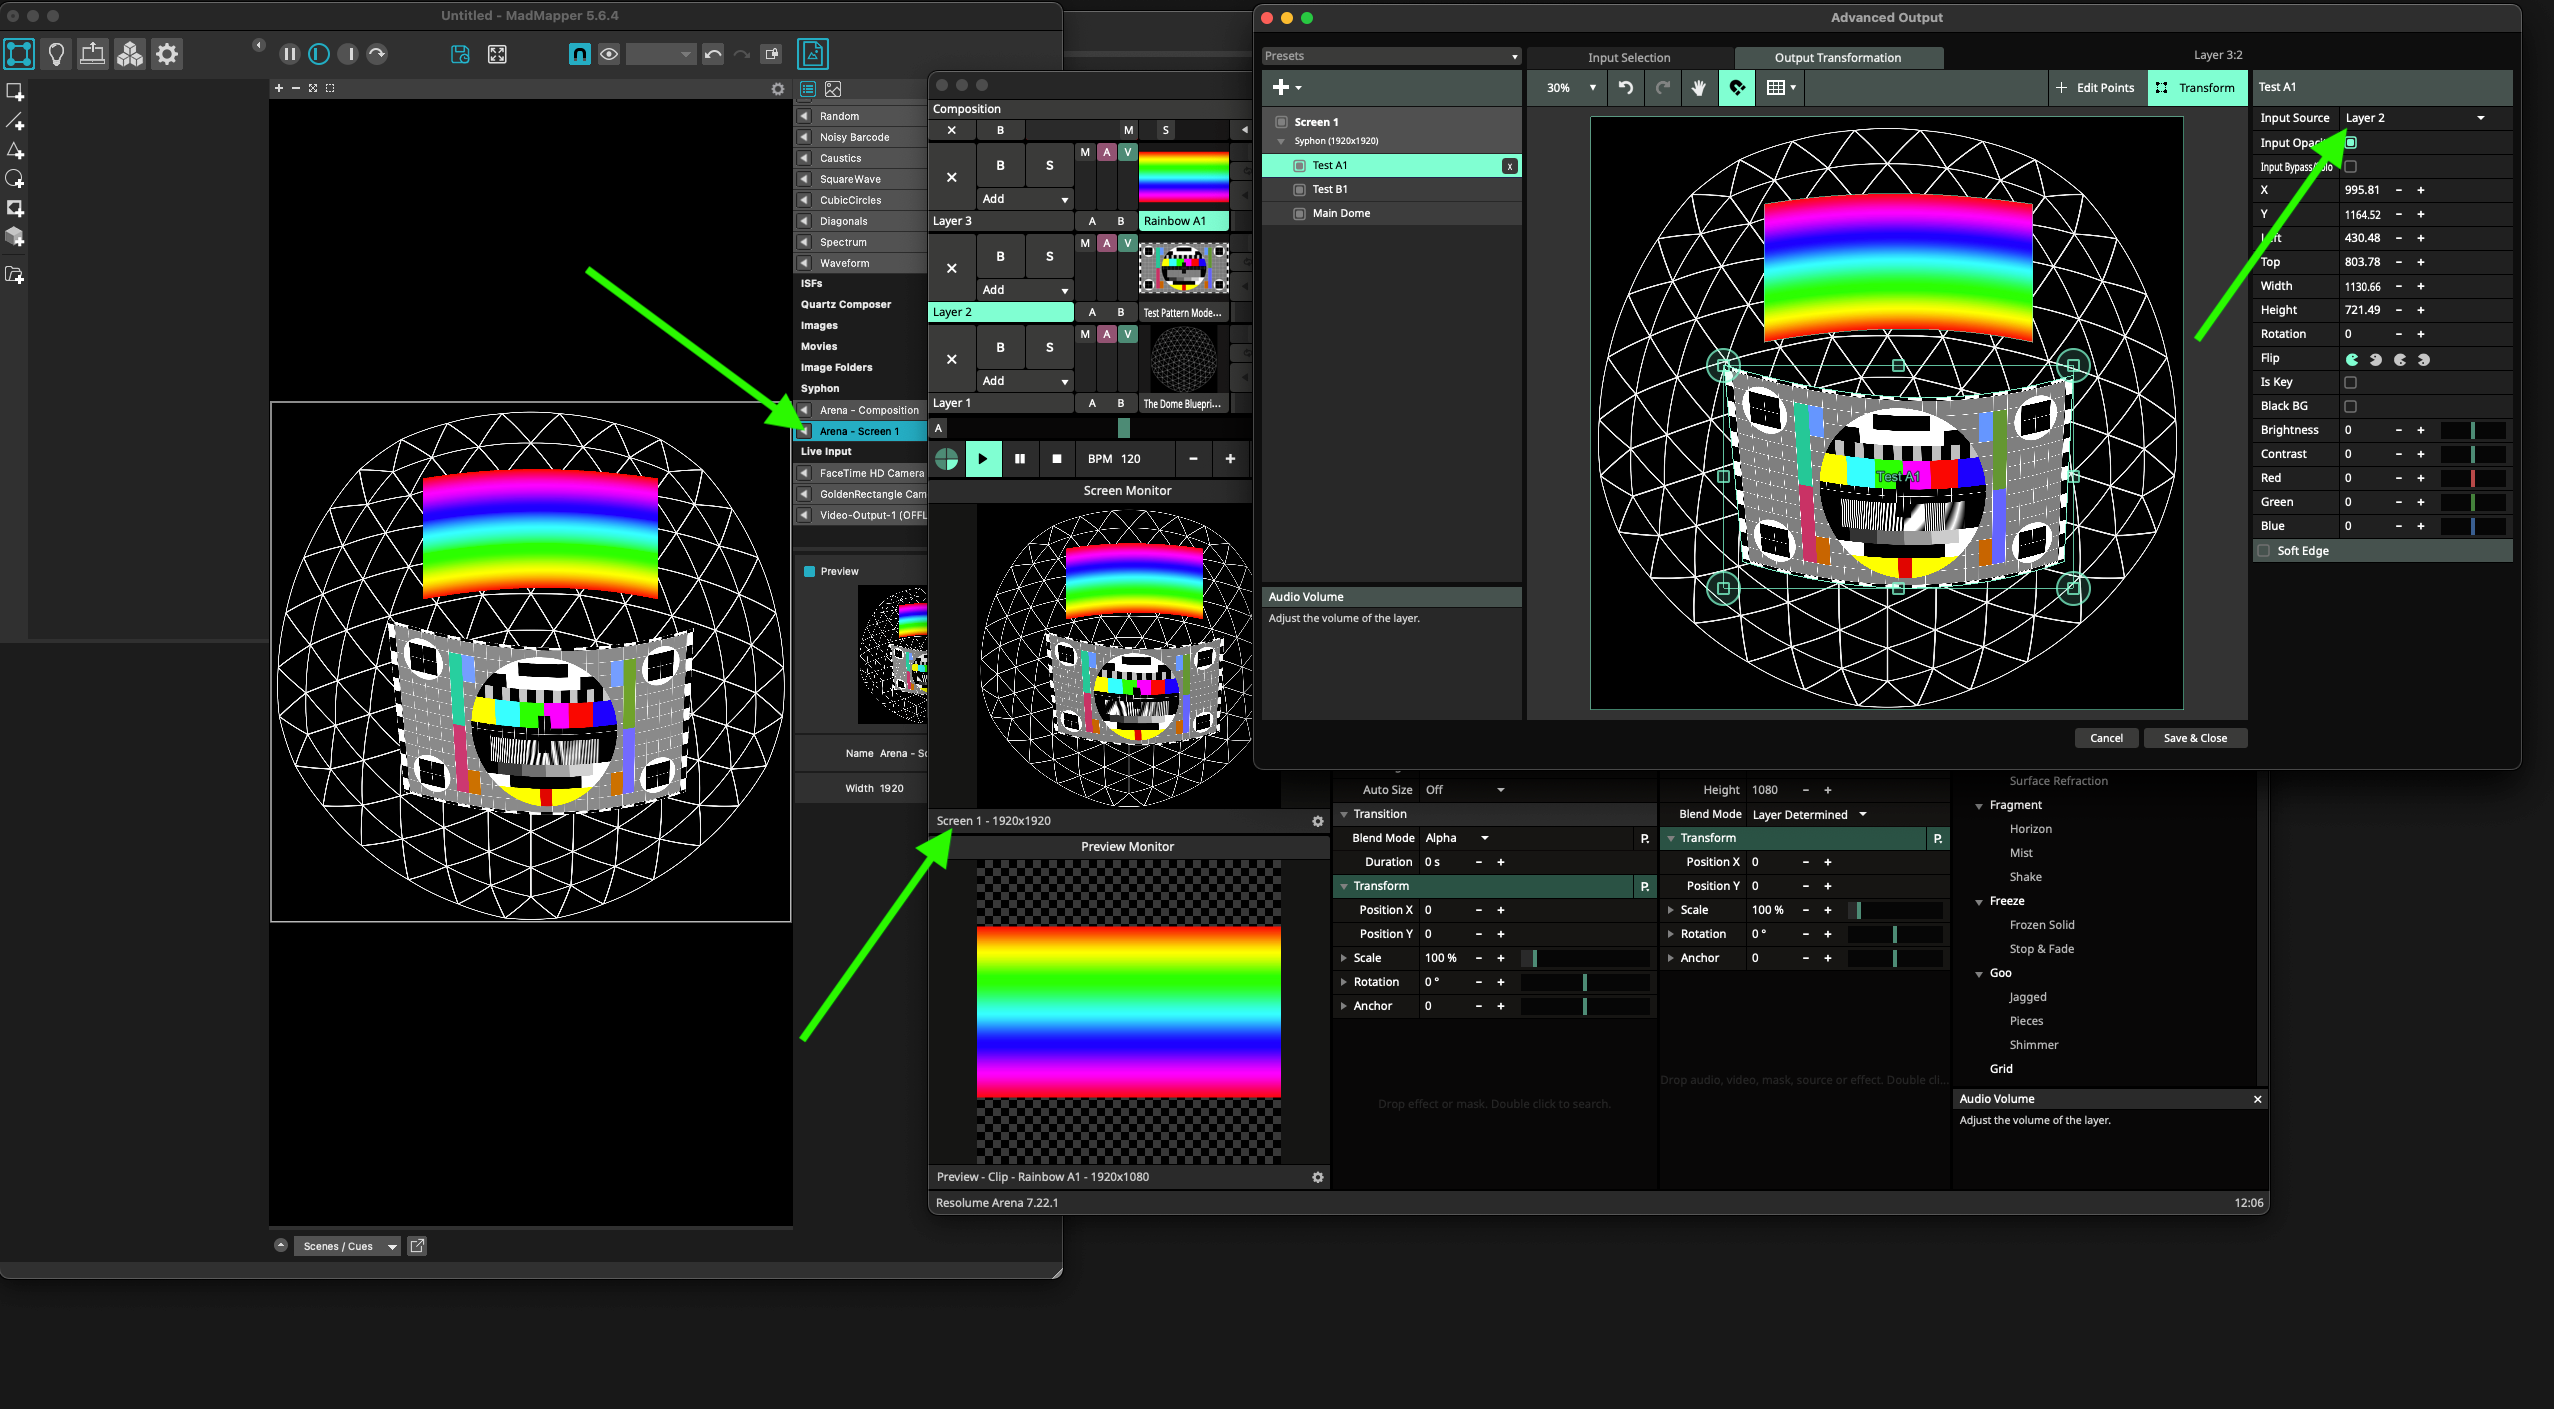2554x1409 pixels.
Task: Switch to the Input Selection tab
Action: click(x=1628, y=58)
